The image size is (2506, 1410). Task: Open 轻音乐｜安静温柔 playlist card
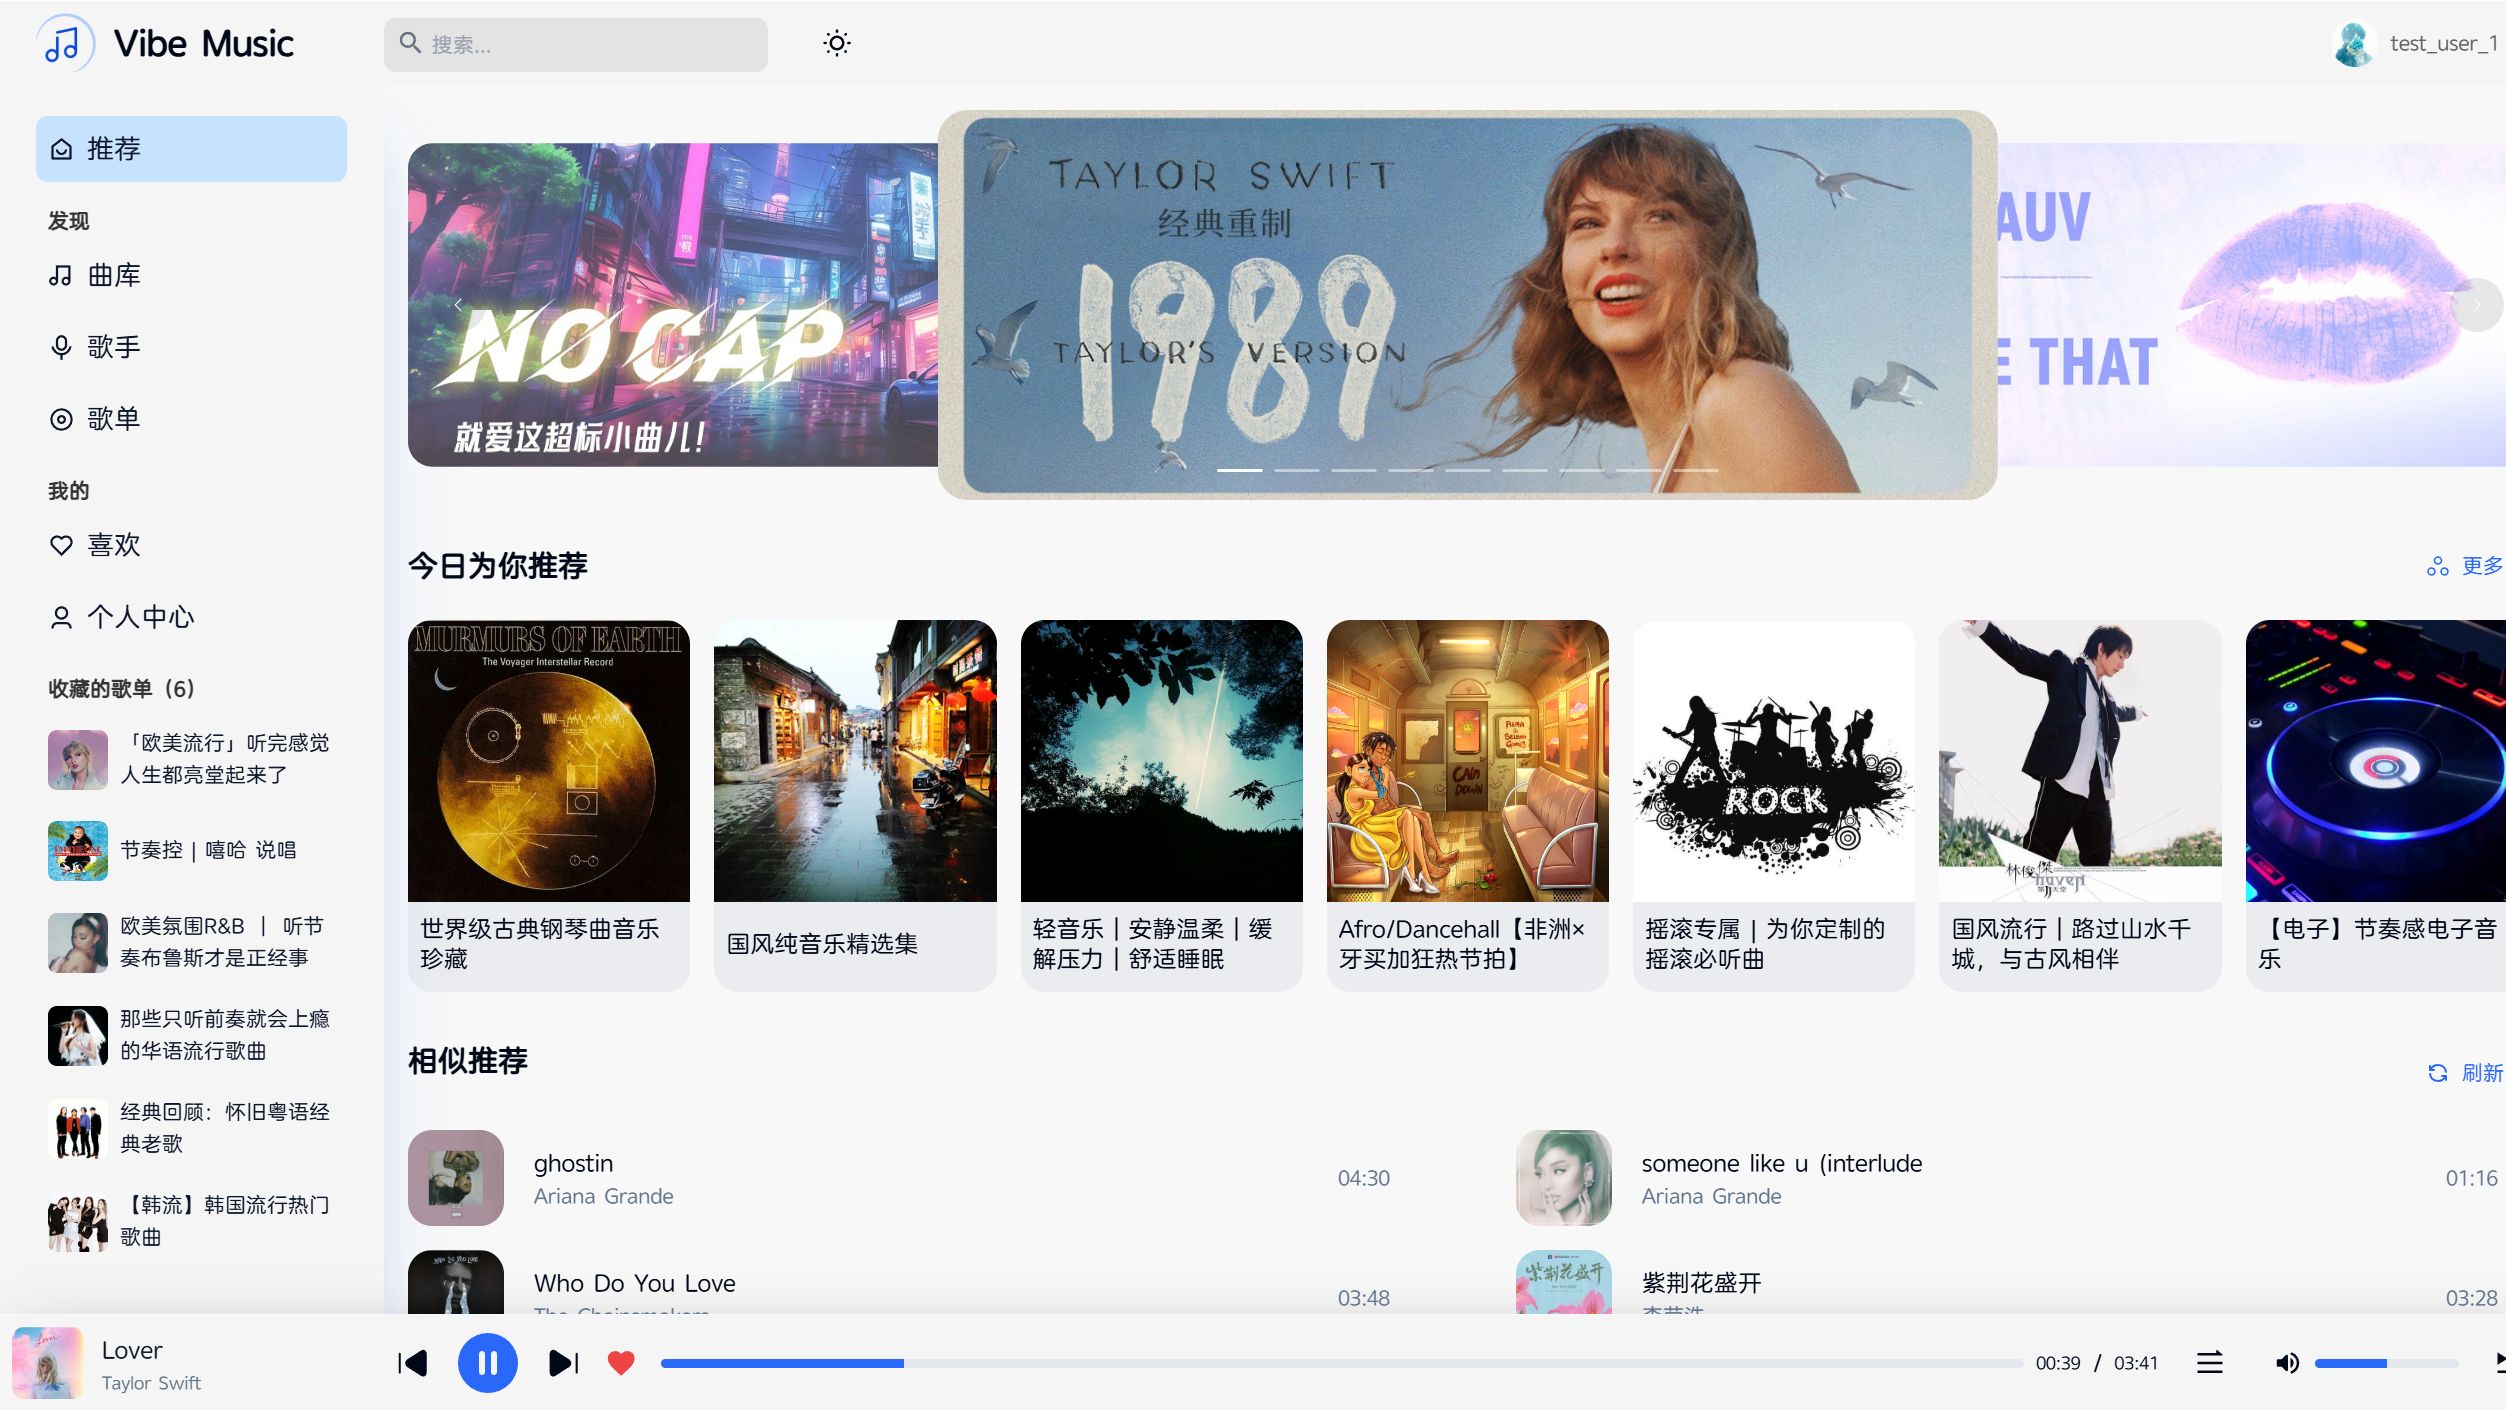point(1161,805)
